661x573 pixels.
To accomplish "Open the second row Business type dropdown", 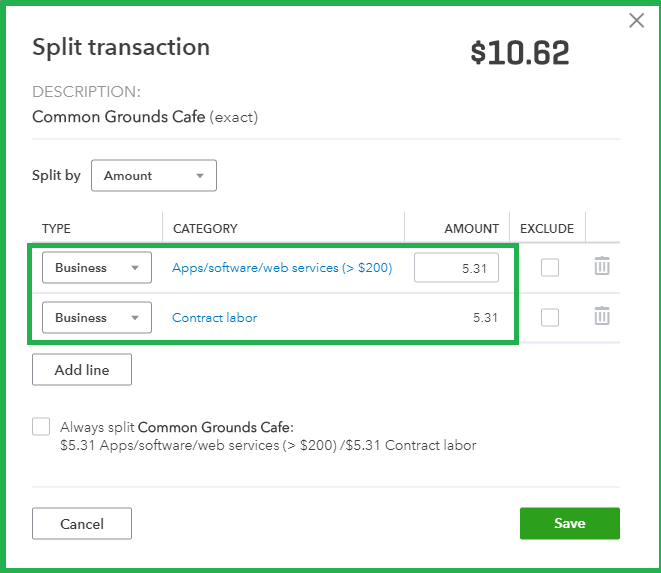I will [96, 318].
